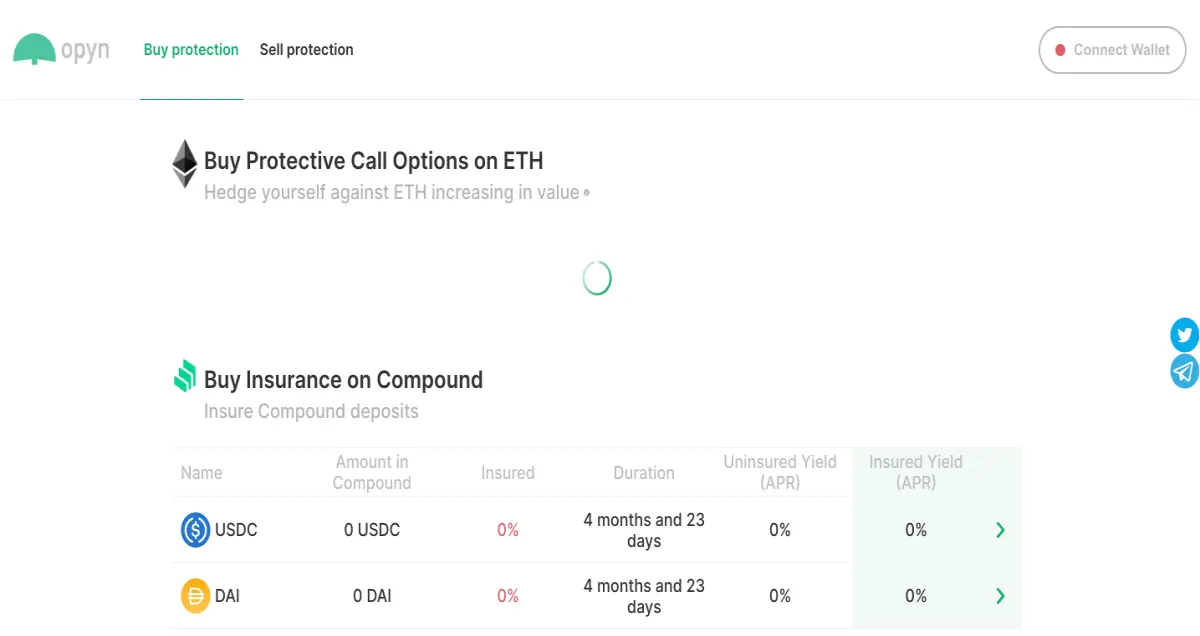This screenshot has height=636, width=1200.
Task: Open the Telegram icon
Action: pyautogui.click(x=1185, y=371)
